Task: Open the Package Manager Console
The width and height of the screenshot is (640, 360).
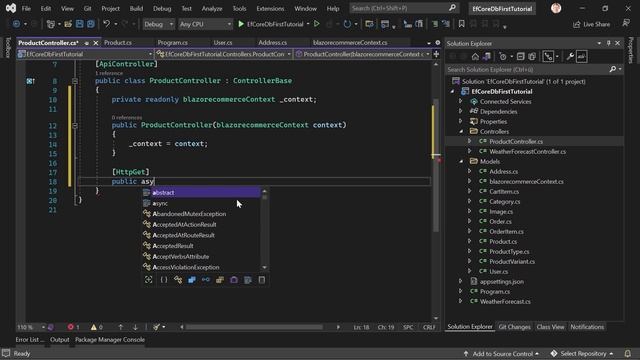Action: point(110,340)
